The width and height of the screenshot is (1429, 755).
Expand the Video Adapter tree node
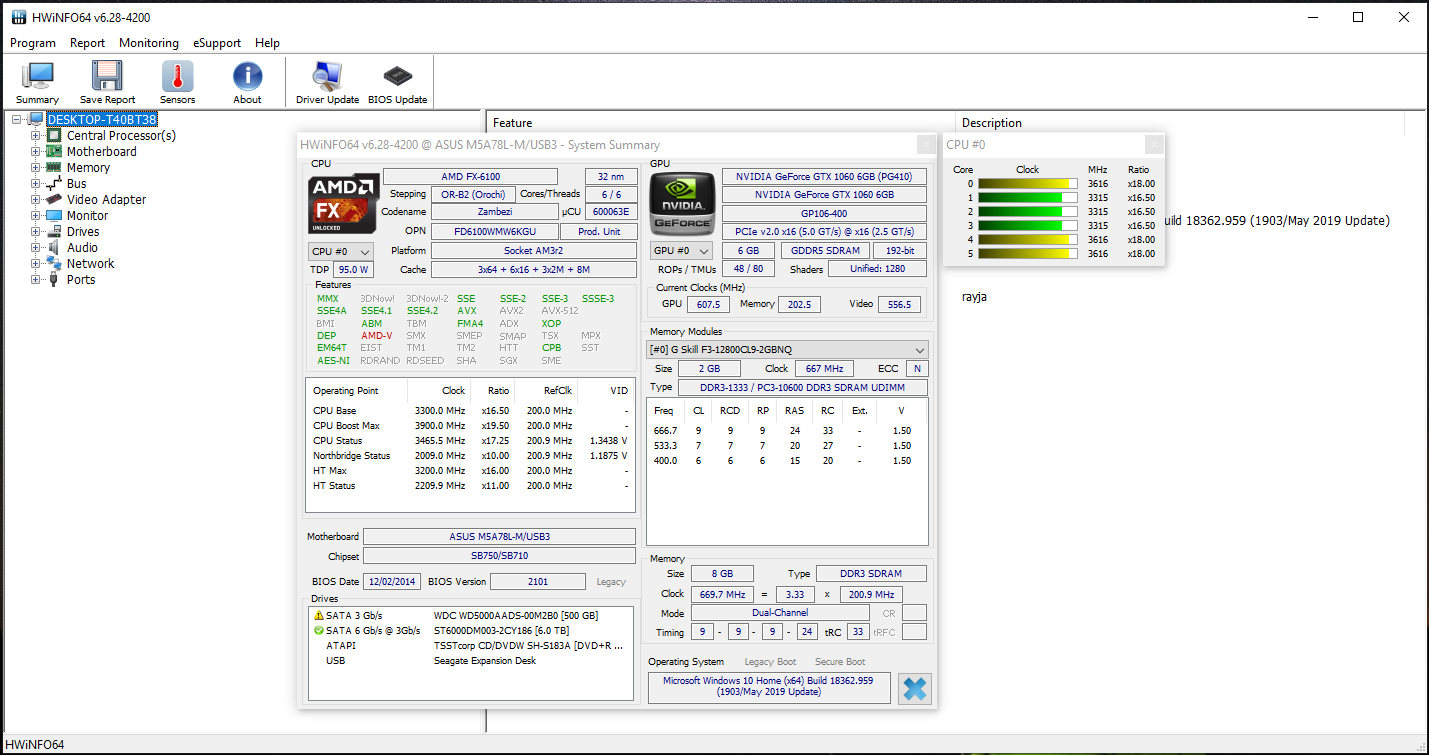tap(35, 200)
